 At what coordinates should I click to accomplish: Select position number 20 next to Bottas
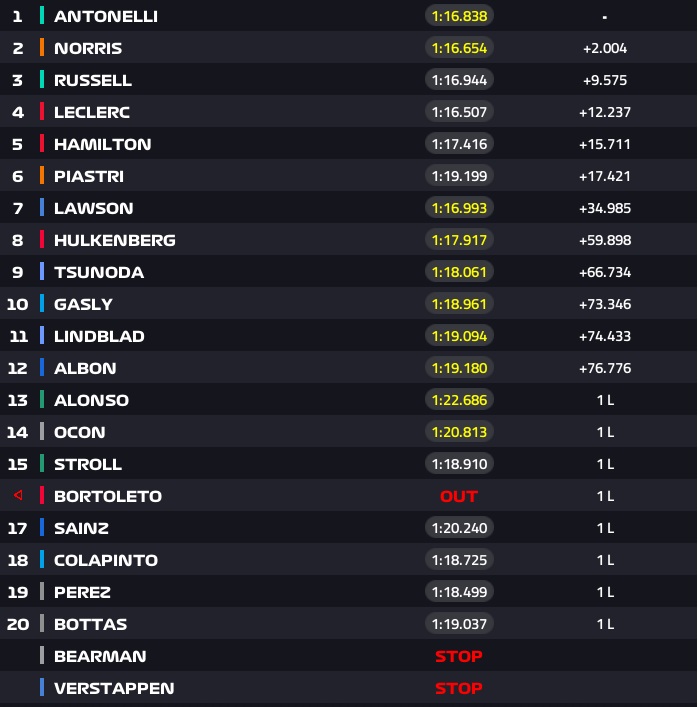tap(18, 624)
